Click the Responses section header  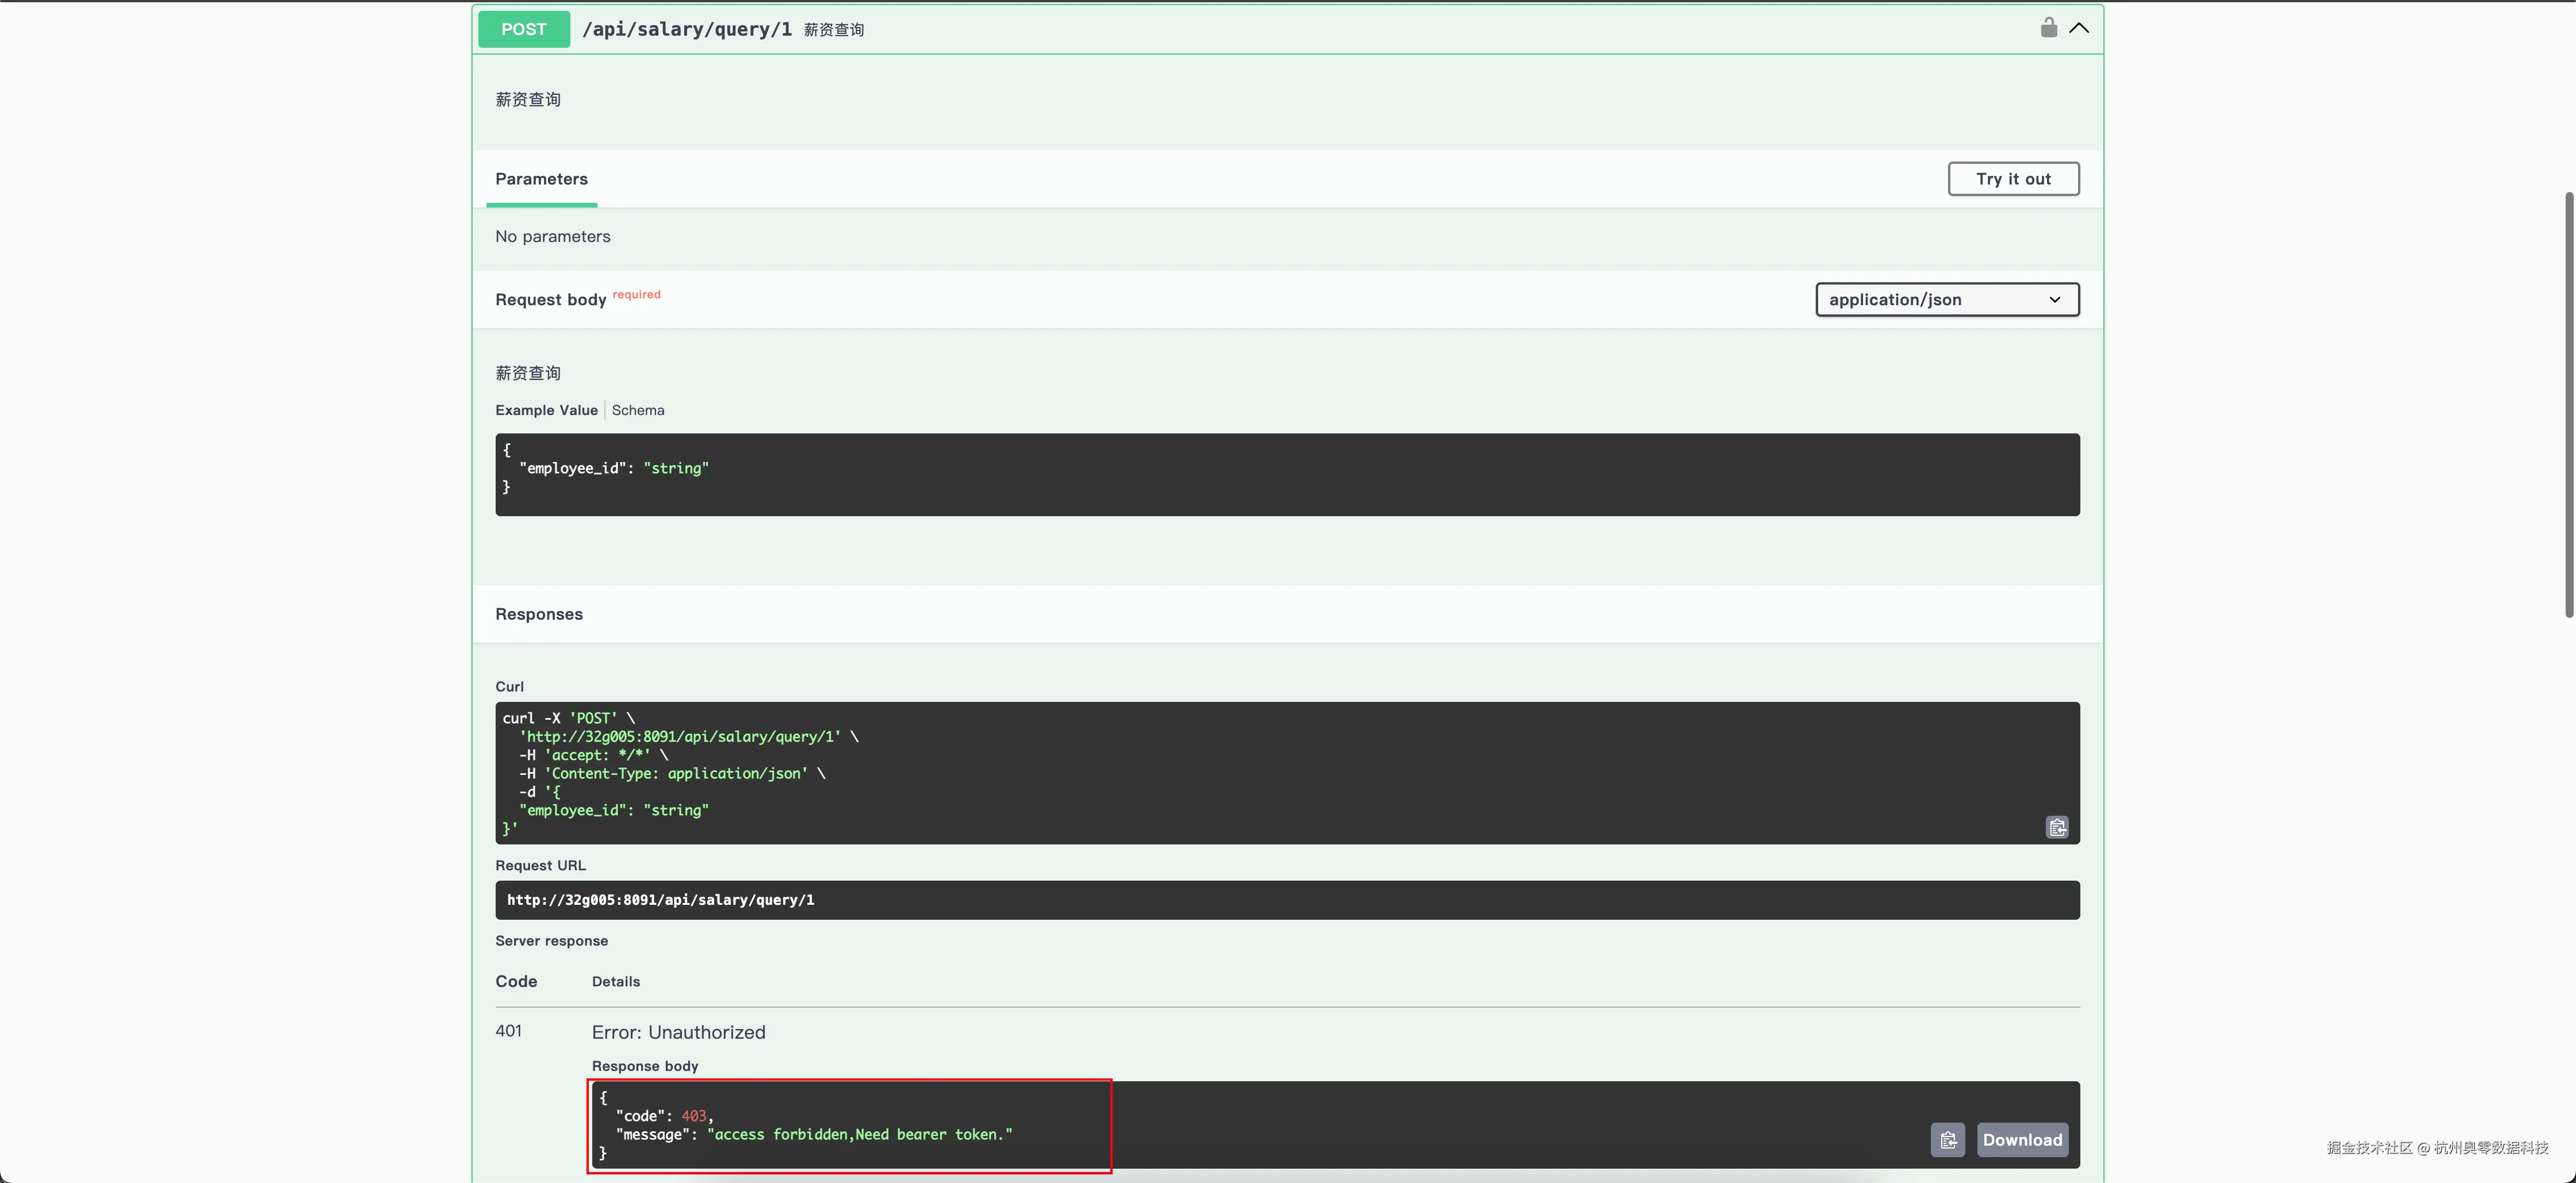[x=539, y=614]
